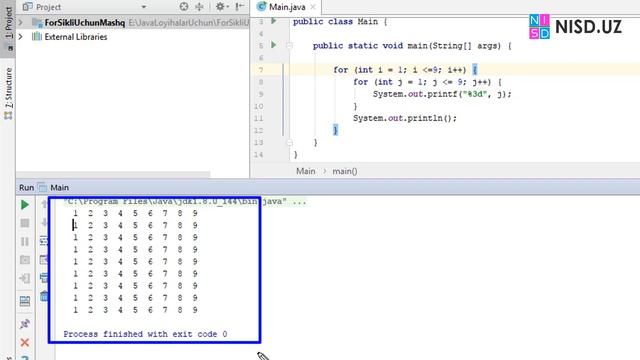Open Project panel settings gear
The image size is (640, 360).
(x=221, y=7)
